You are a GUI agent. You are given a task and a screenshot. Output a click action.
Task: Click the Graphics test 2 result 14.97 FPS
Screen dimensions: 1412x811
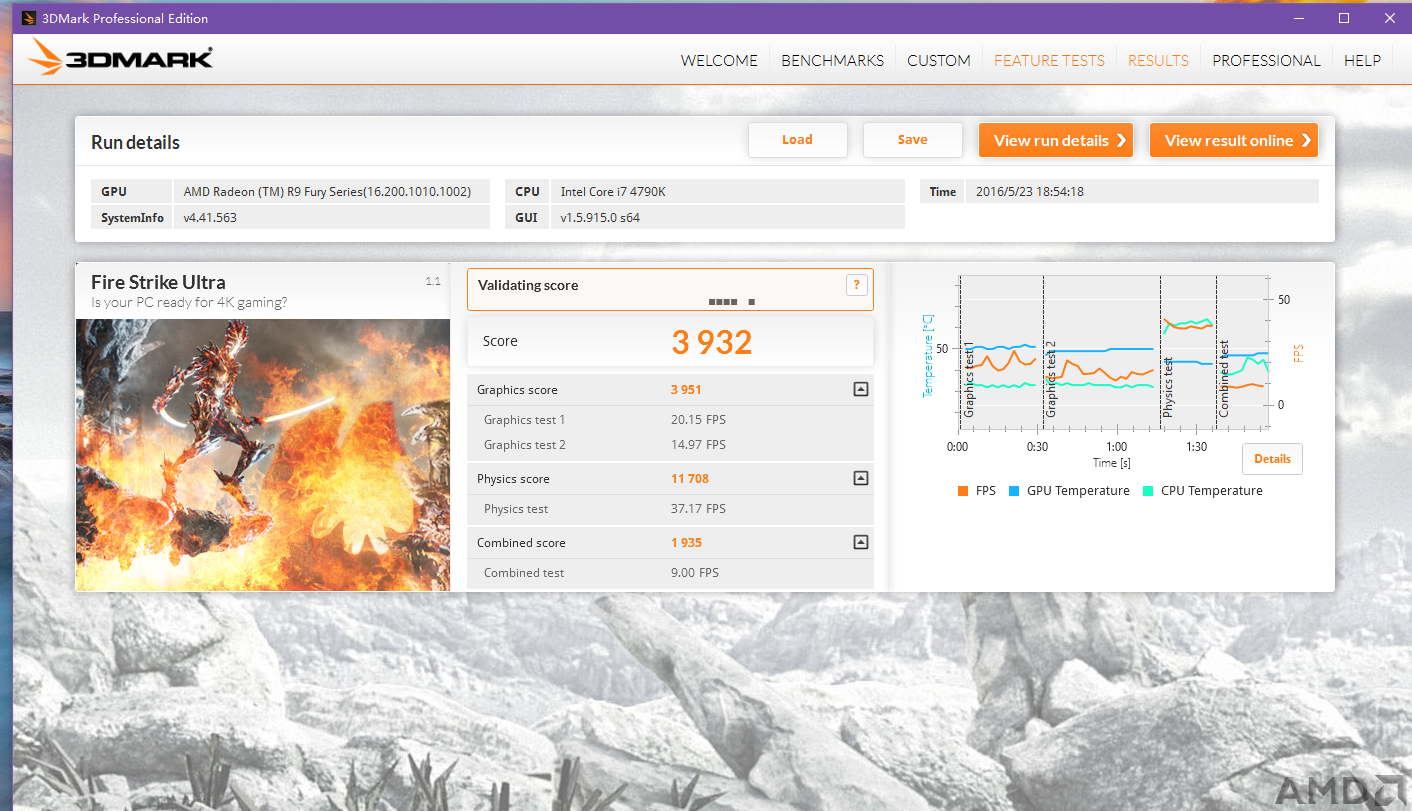tap(698, 445)
